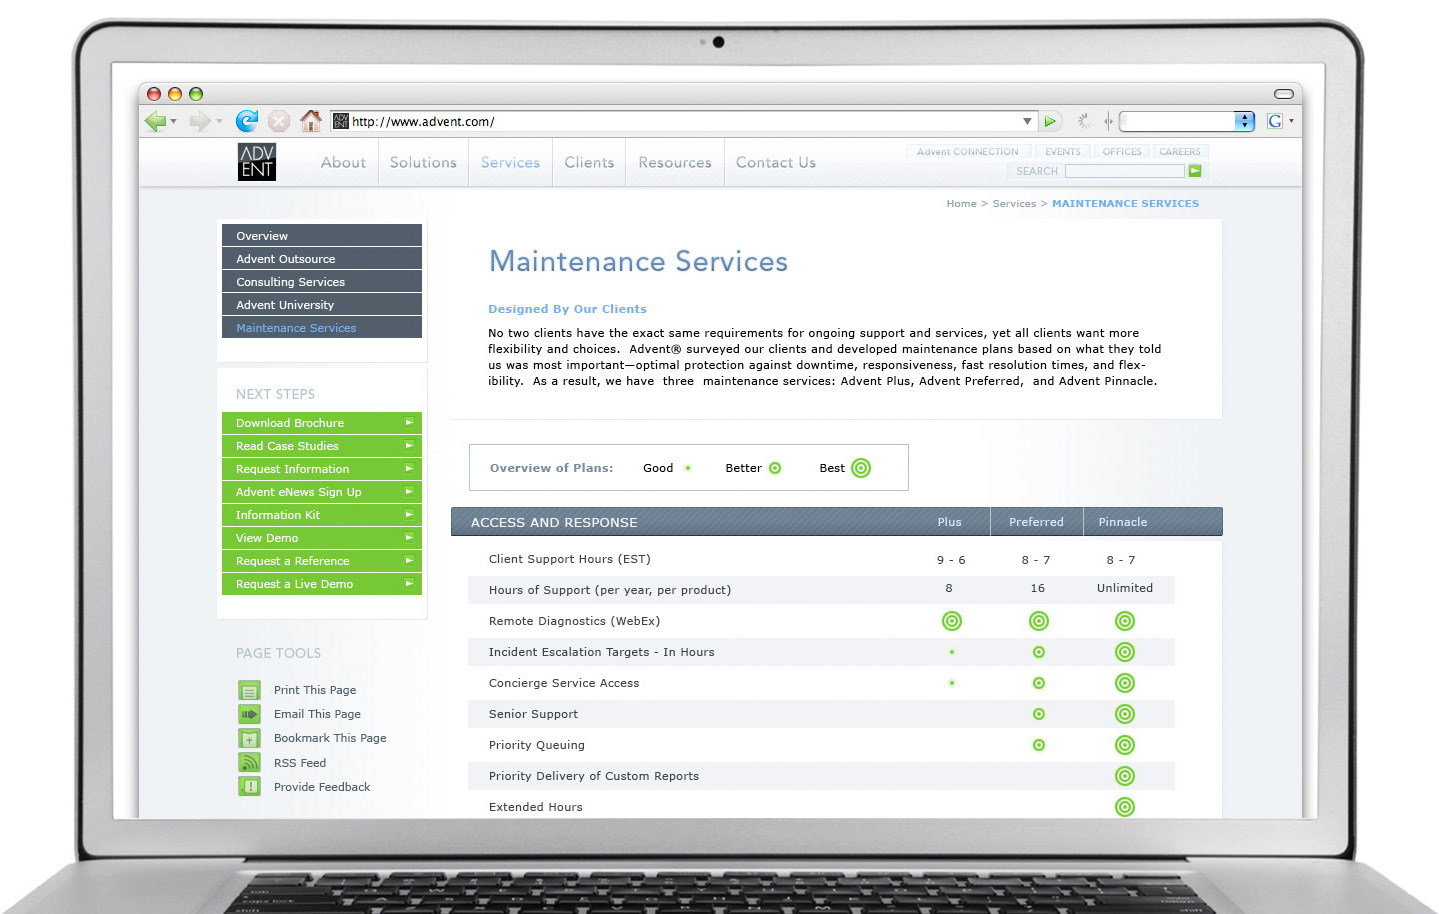Open the browser search field stepper dropdown
This screenshot has width=1439, height=914.
1244,121
